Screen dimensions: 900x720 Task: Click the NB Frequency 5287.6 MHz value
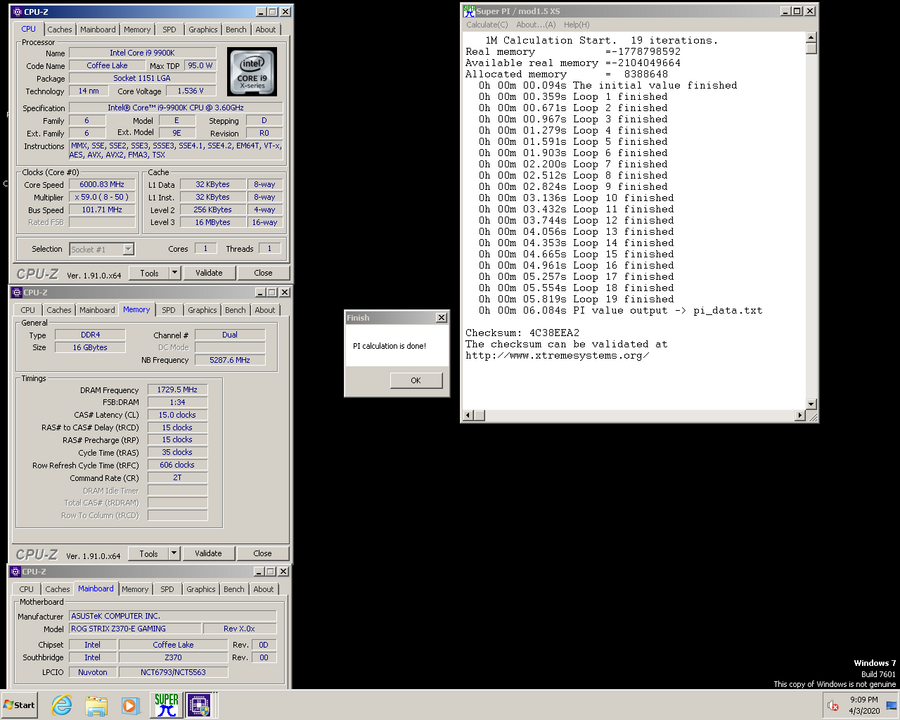[230, 360]
